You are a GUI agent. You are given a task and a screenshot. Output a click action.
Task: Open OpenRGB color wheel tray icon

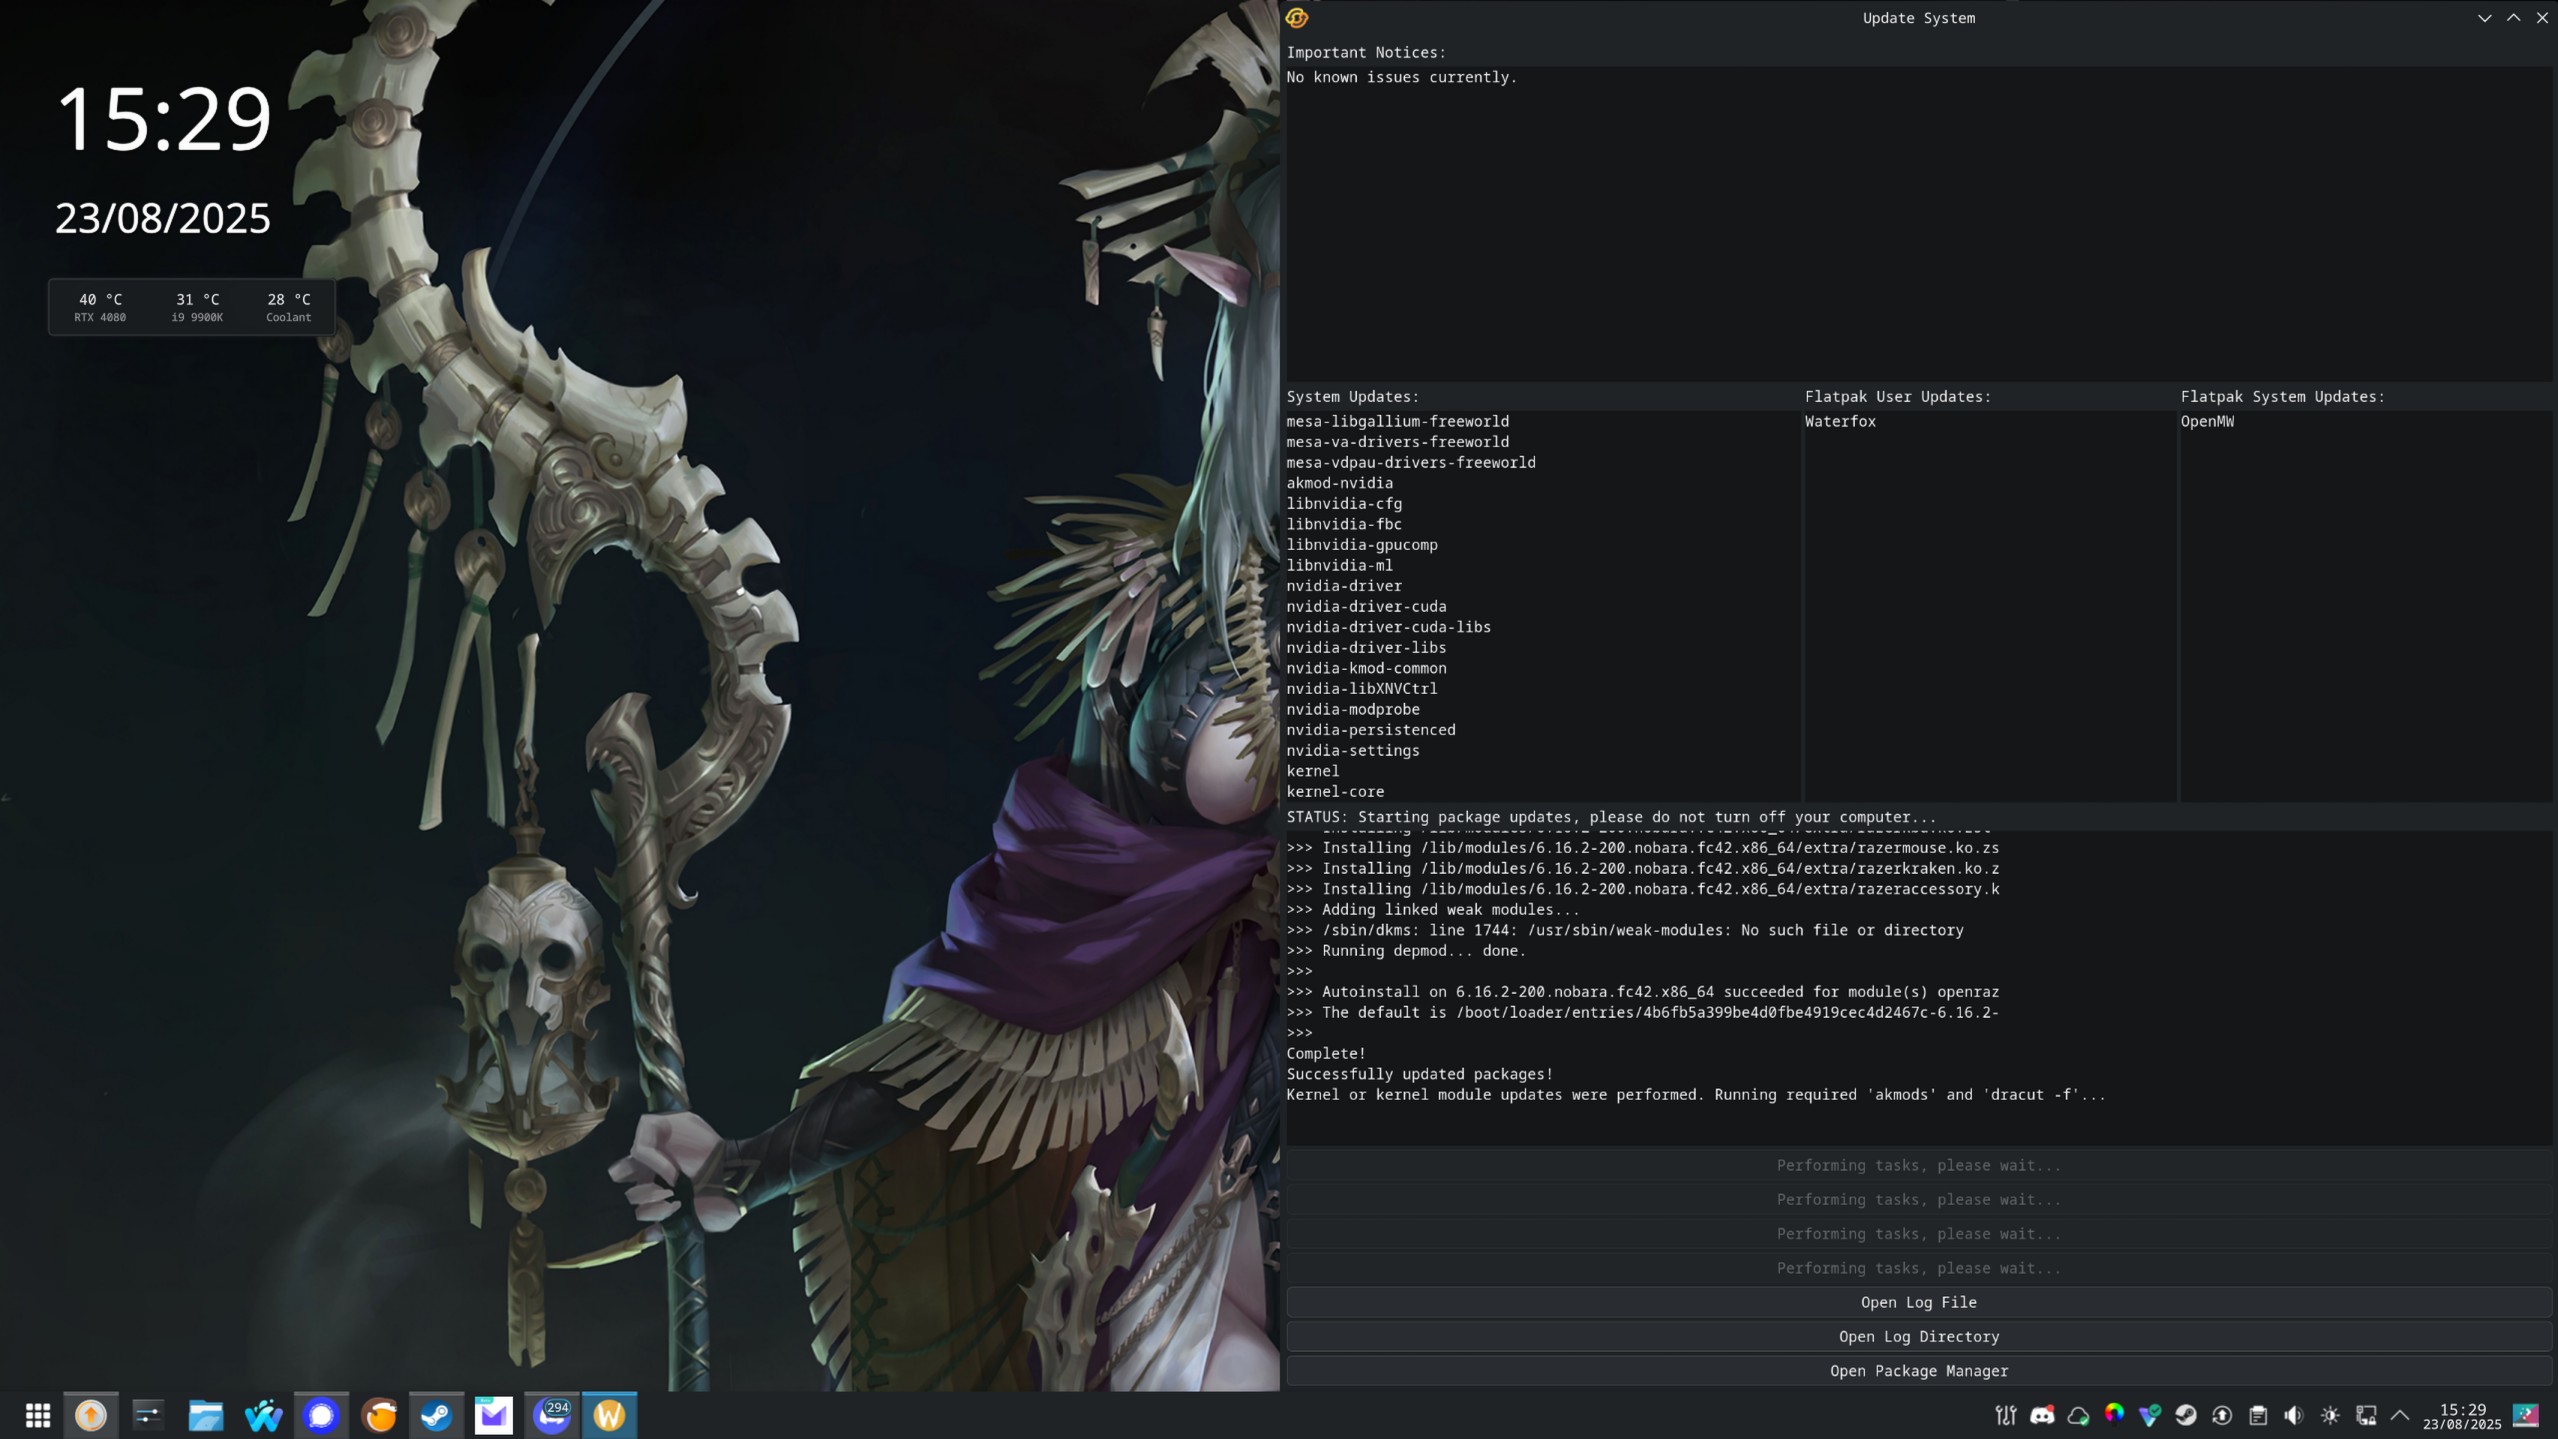(x=2114, y=1414)
